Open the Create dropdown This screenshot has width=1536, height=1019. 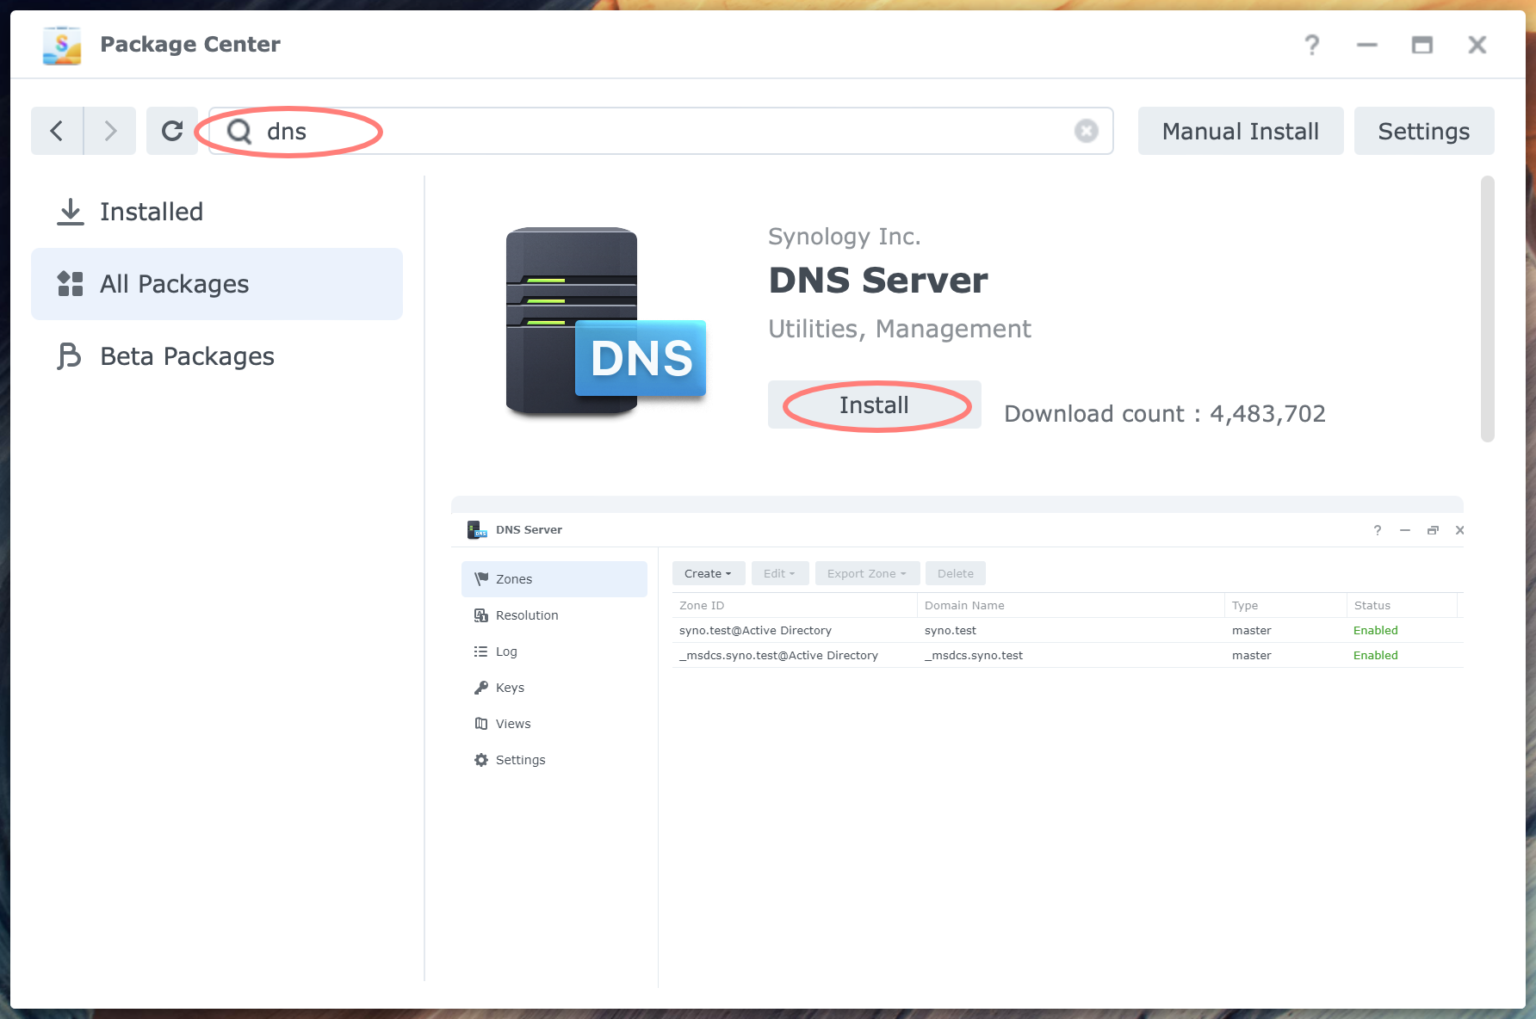pyautogui.click(x=708, y=573)
